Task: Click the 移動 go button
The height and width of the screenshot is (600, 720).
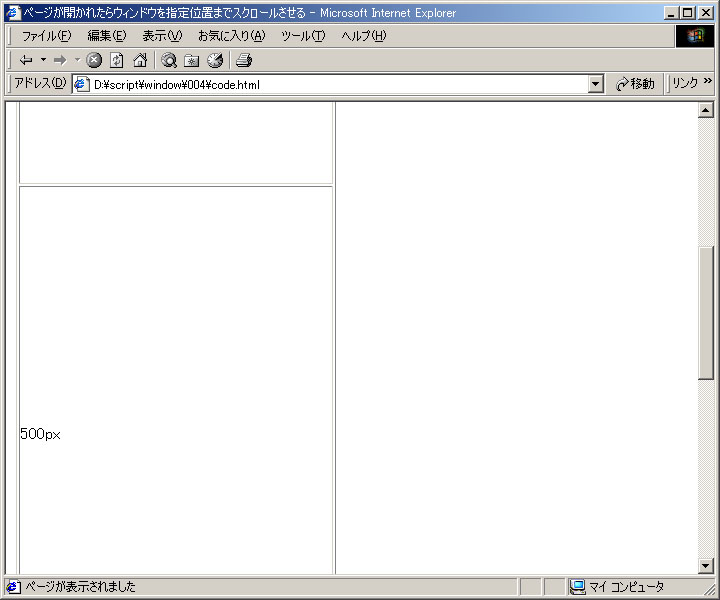Action: pos(636,84)
